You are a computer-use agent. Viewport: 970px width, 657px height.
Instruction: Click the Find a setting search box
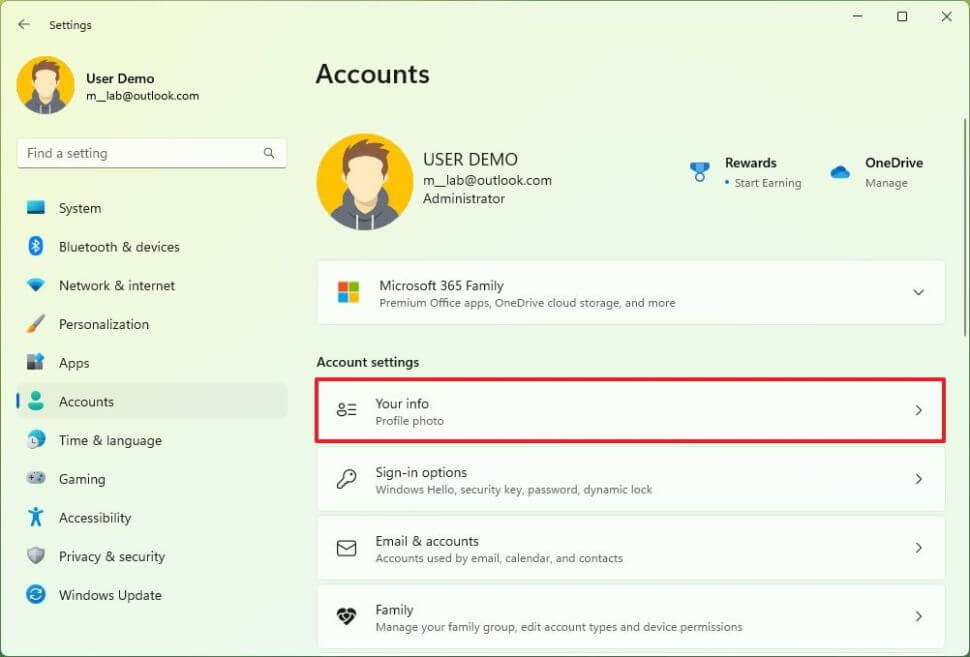click(x=151, y=153)
